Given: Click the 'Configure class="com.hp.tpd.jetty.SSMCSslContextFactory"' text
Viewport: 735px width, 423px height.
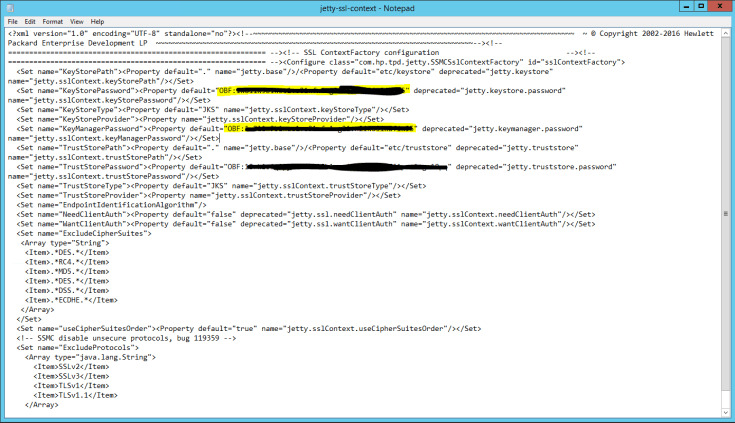Looking at the screenshot, I should [405, 62].
